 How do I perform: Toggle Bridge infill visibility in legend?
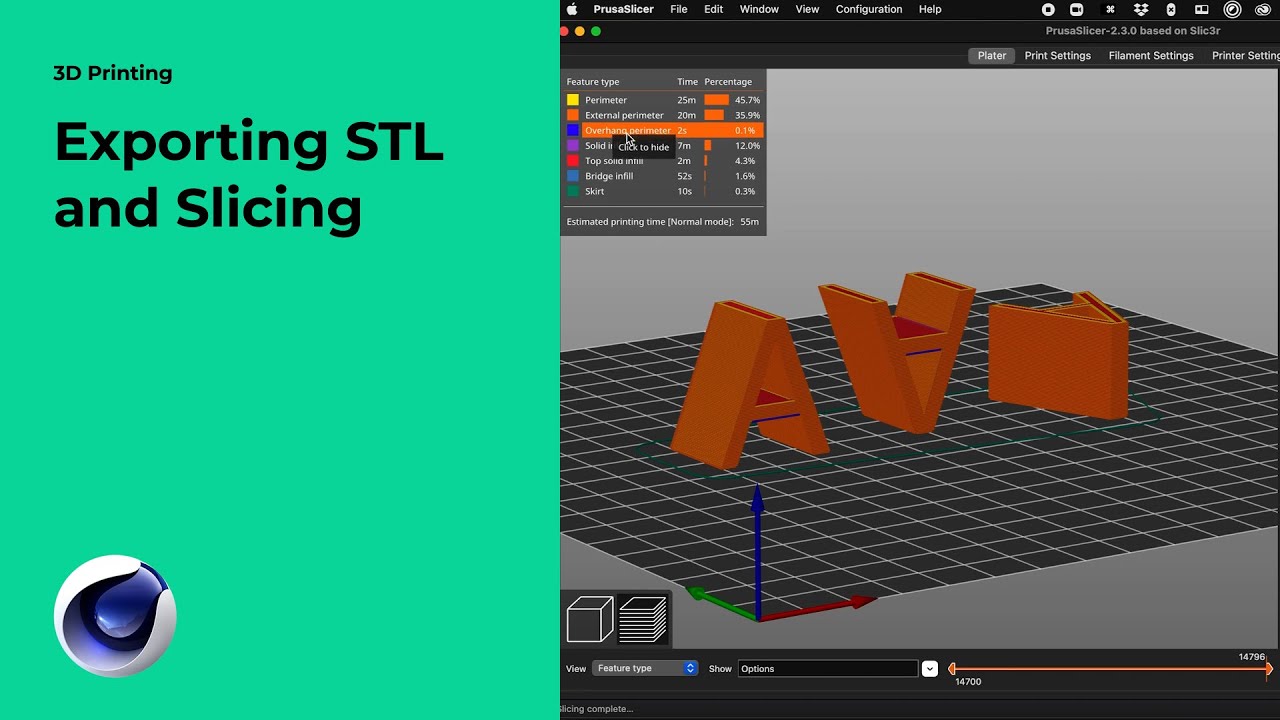coord(664,176)
